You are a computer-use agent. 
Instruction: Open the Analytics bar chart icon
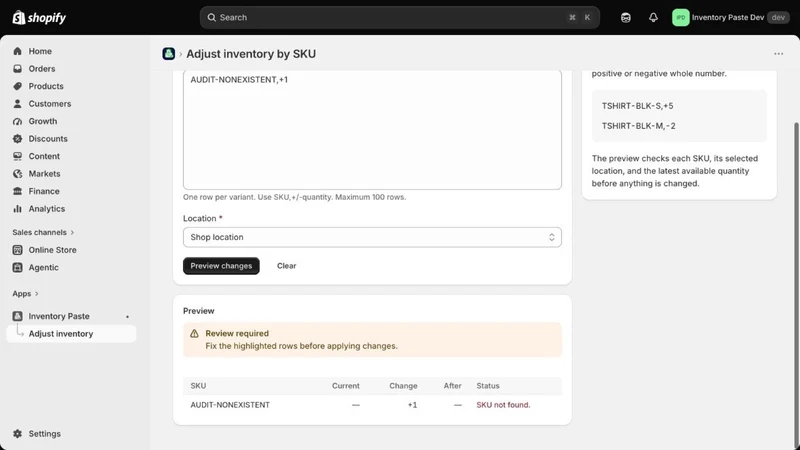(17, 209)
